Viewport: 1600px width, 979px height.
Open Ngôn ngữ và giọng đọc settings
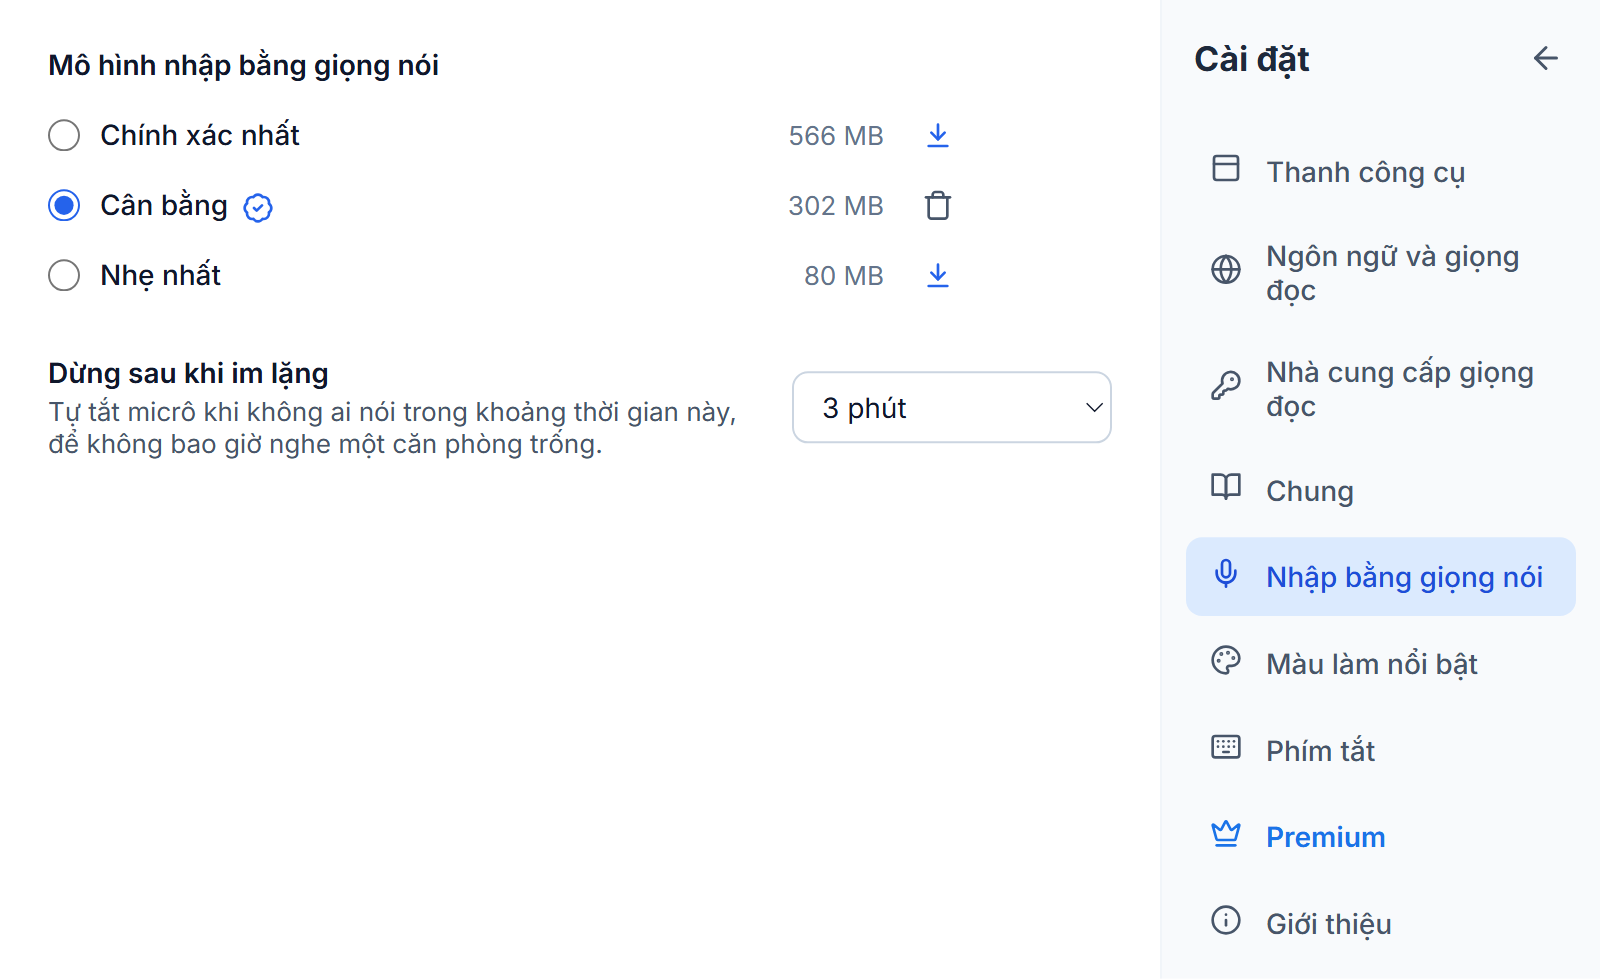pos(1380,273)
